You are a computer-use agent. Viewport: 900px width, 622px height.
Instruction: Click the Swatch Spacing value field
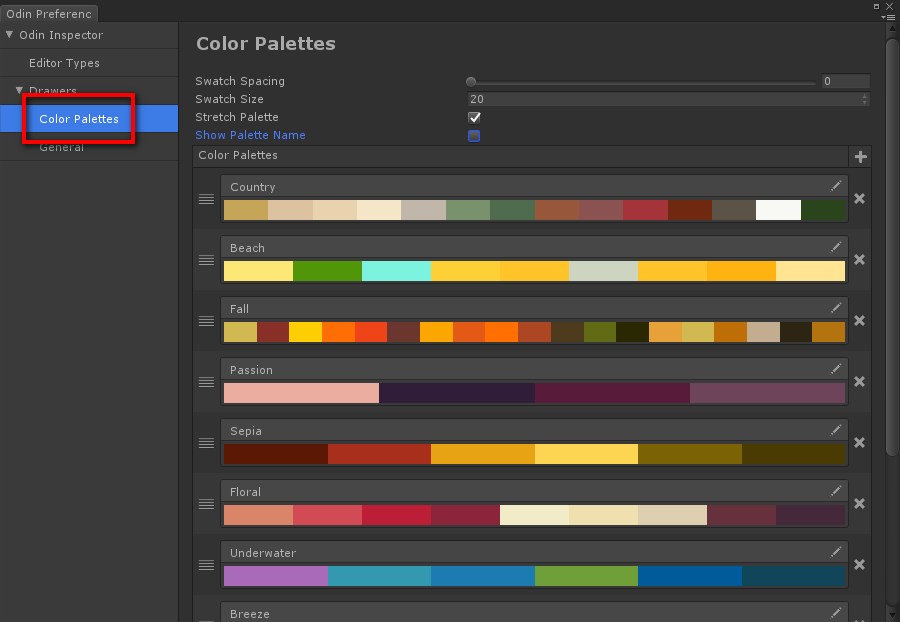[x=845, y=81]
